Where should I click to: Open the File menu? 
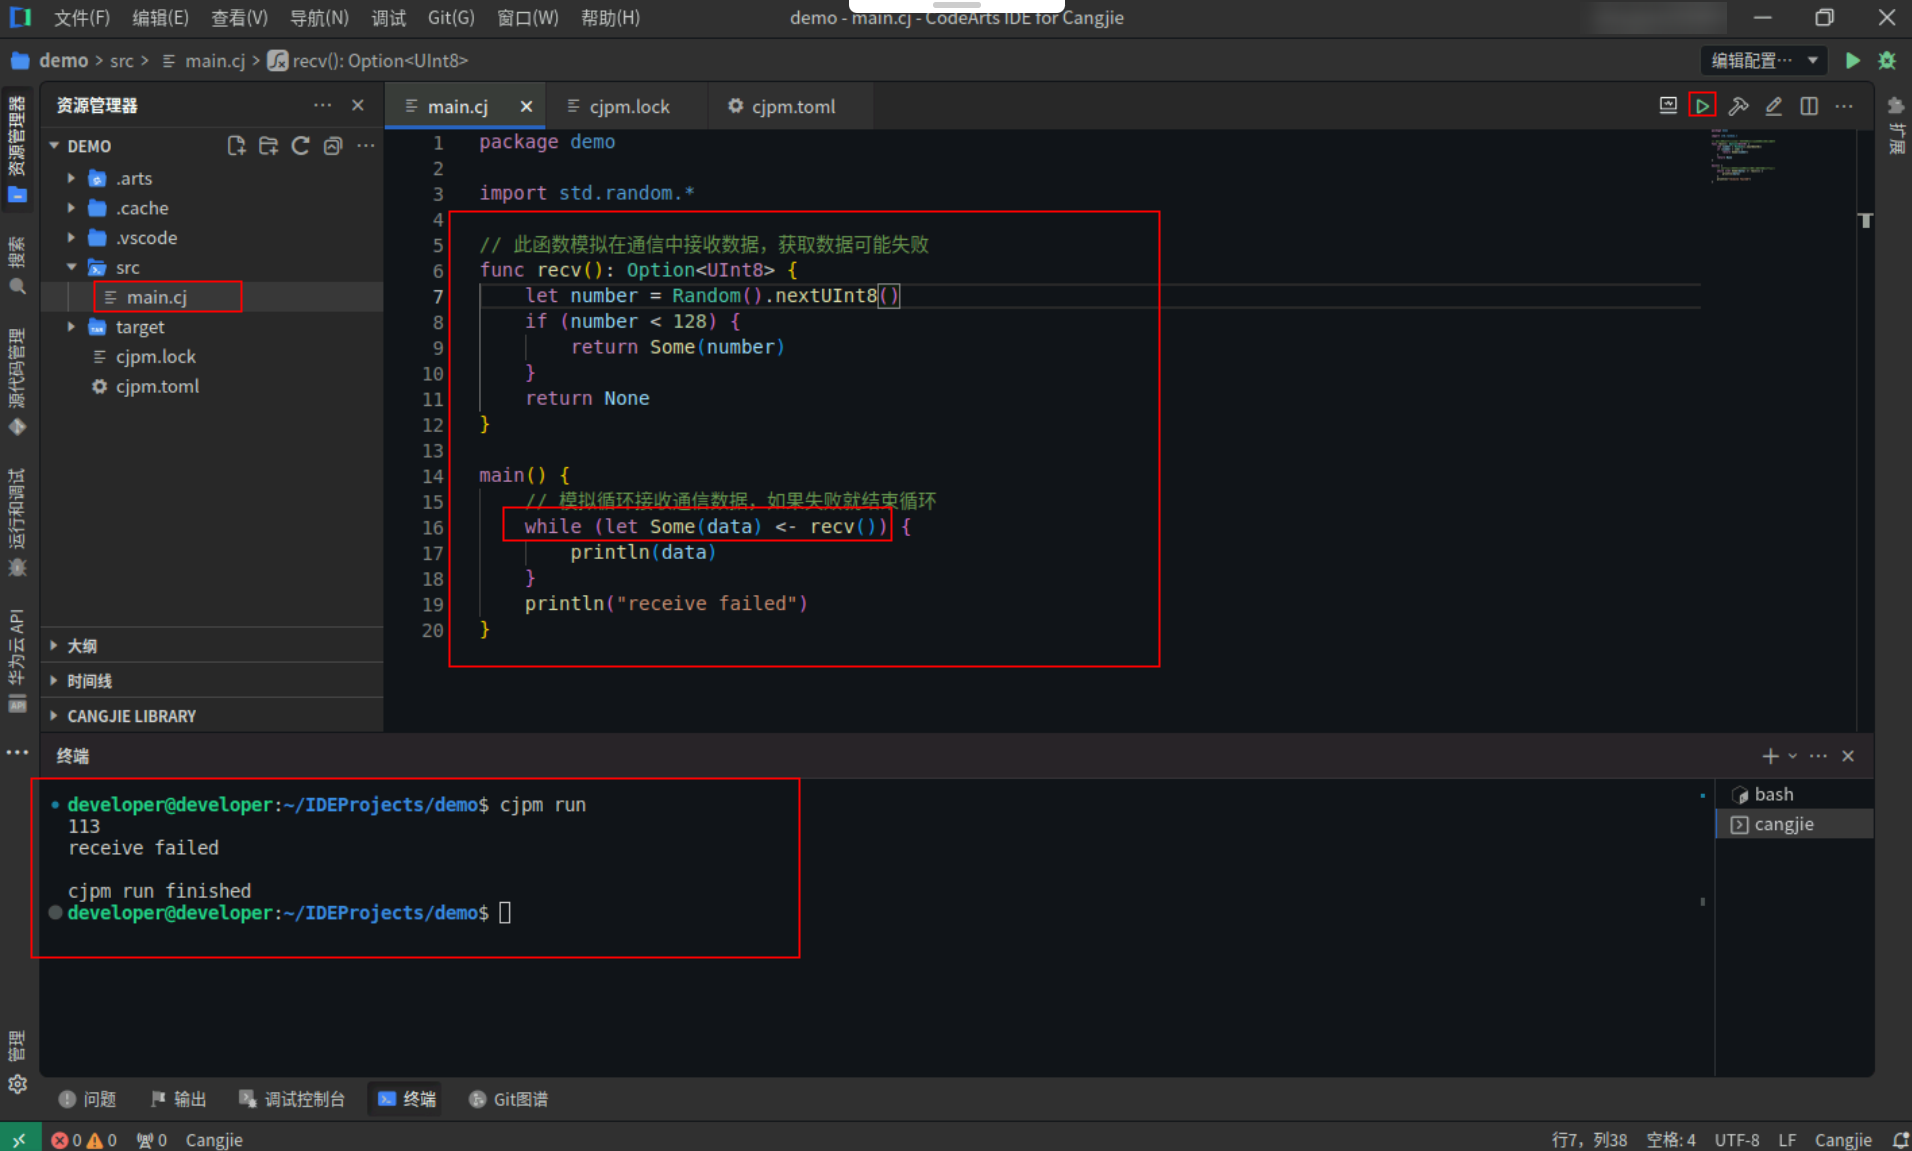tap(82, 18)
